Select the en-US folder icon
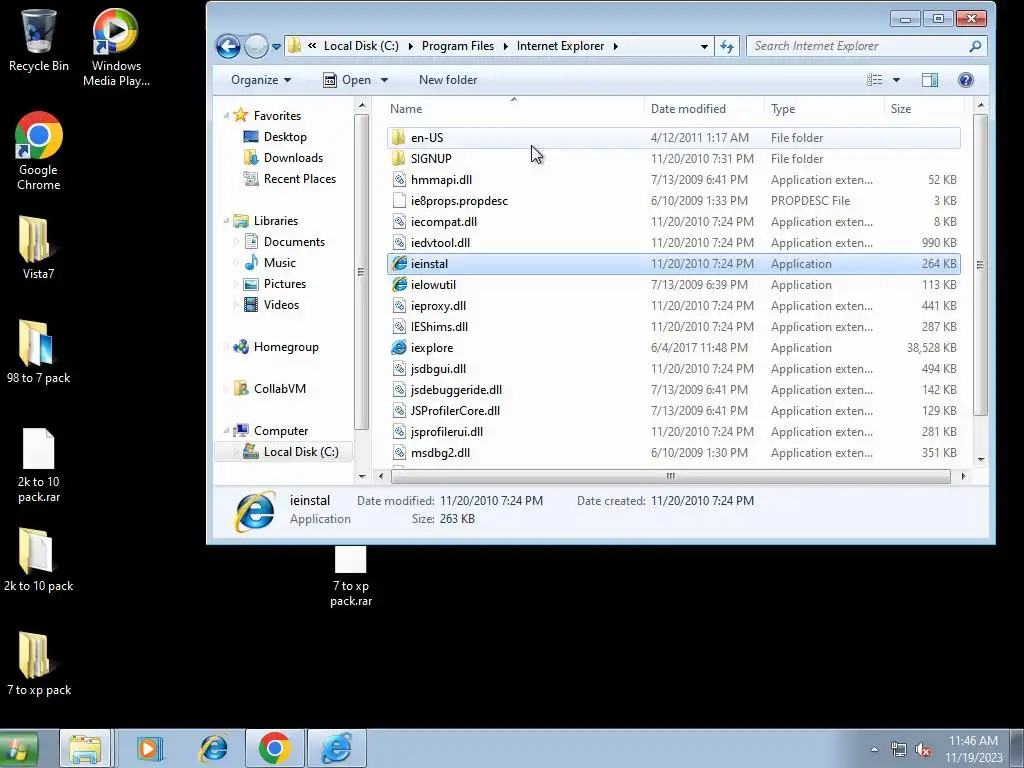 pyautogui.click(x=398, y=138)
